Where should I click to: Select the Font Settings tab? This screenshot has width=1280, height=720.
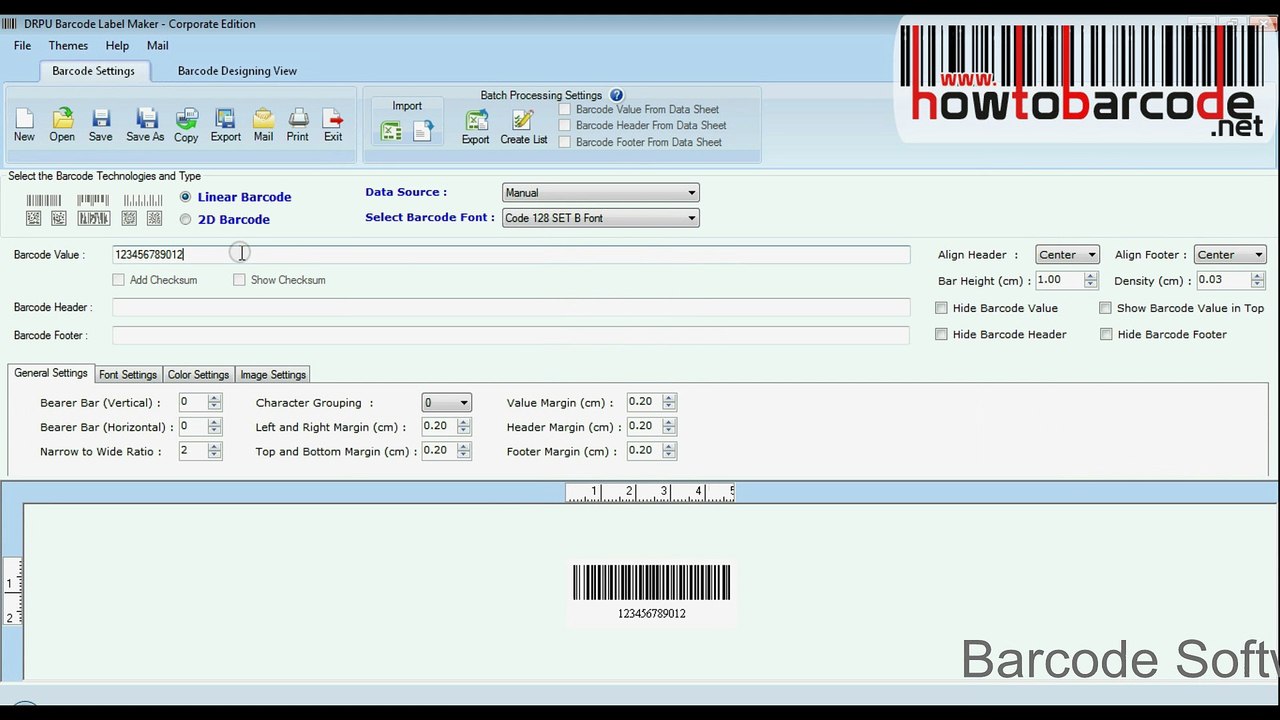click(128, 374)
